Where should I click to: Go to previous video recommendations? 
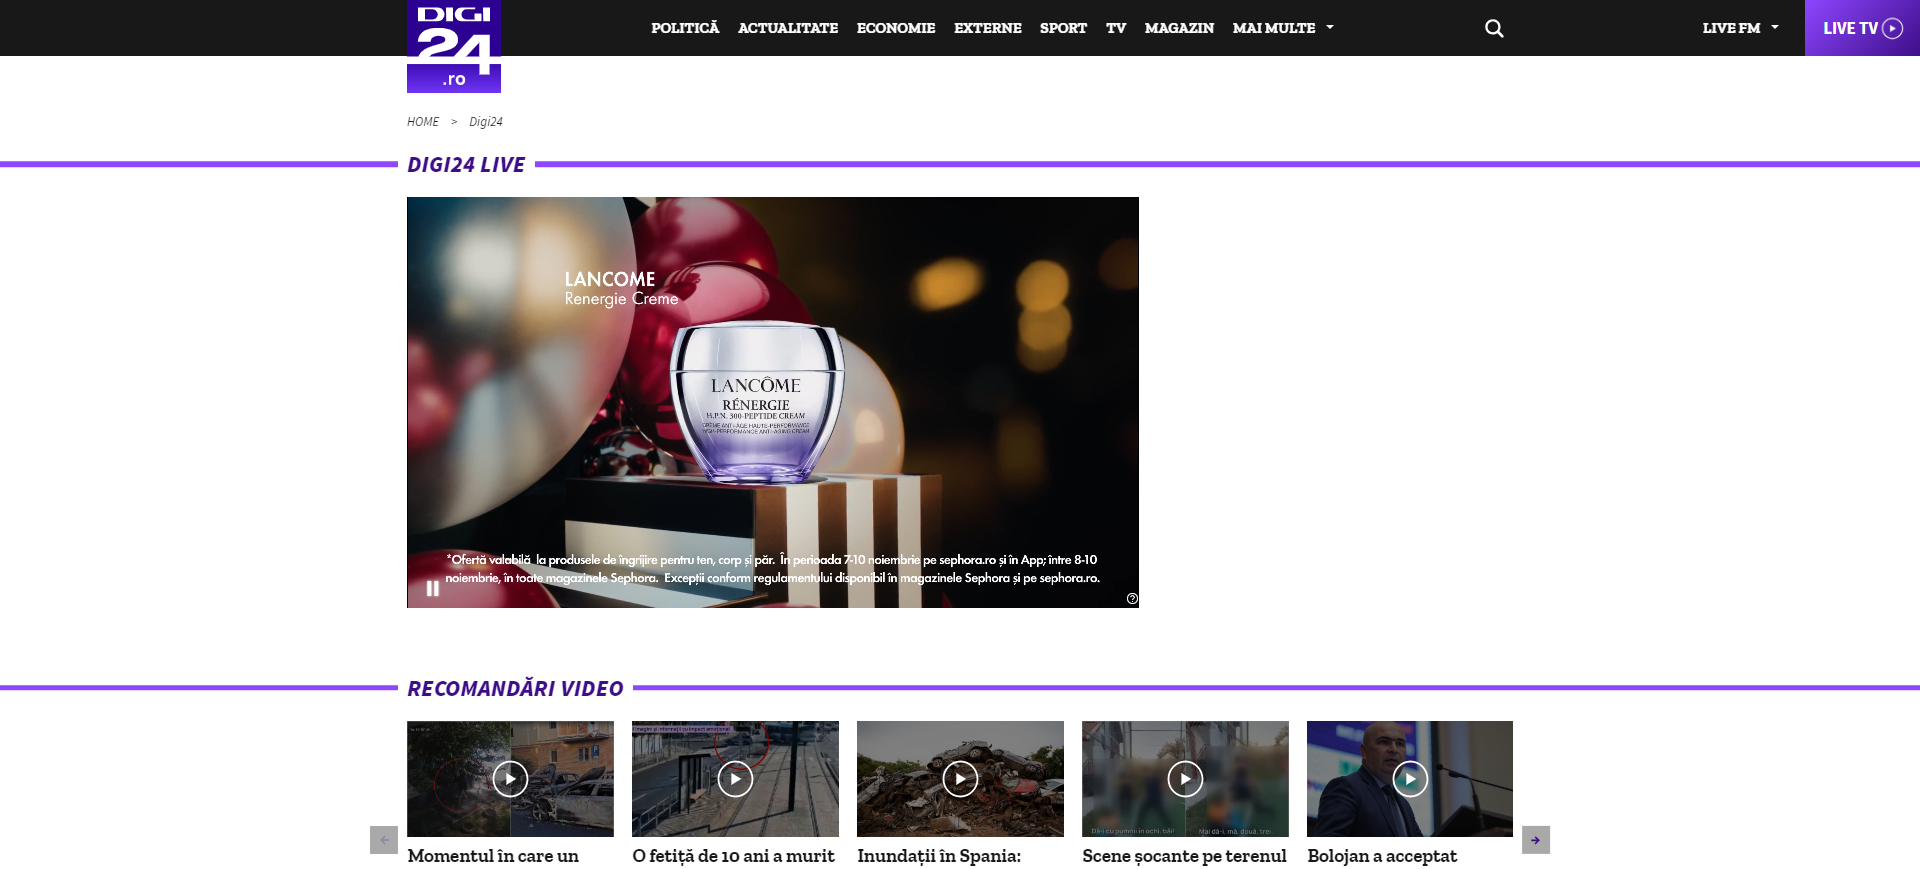point(384,840)
